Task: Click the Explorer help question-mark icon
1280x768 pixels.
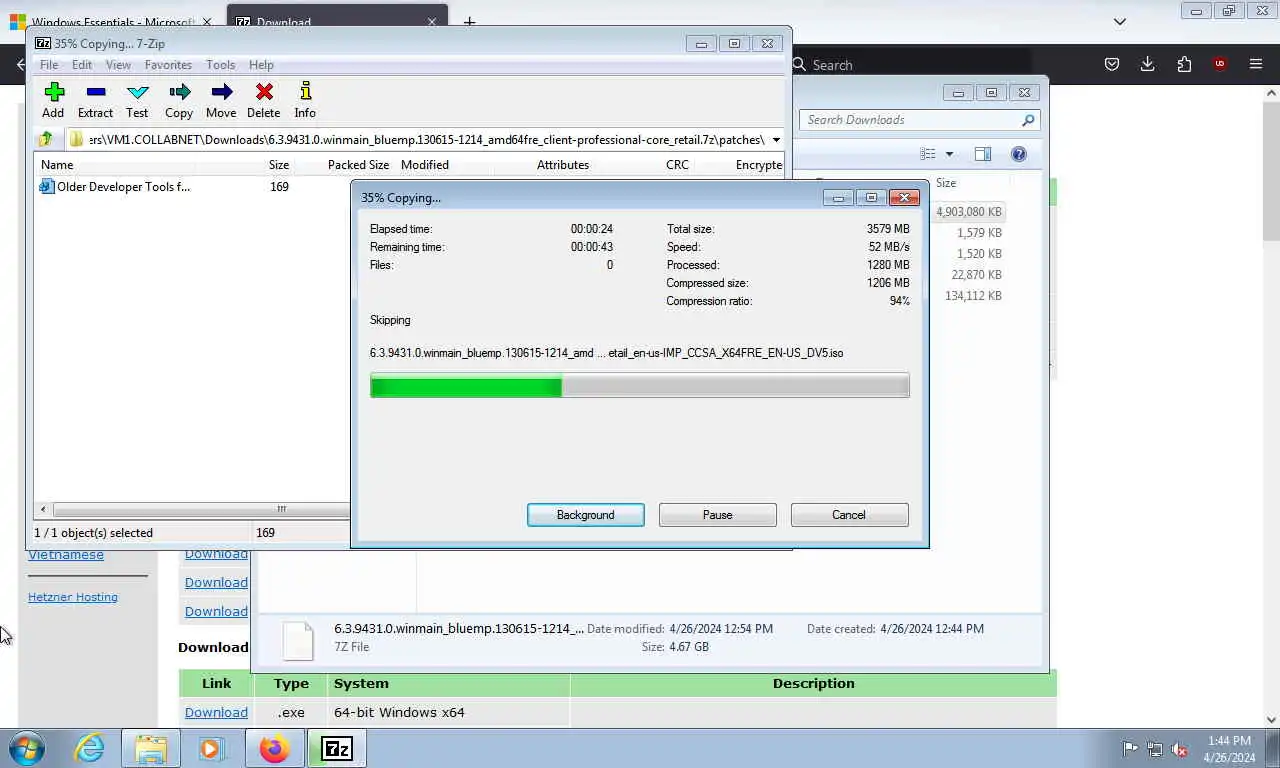Action: (1019, 154)
